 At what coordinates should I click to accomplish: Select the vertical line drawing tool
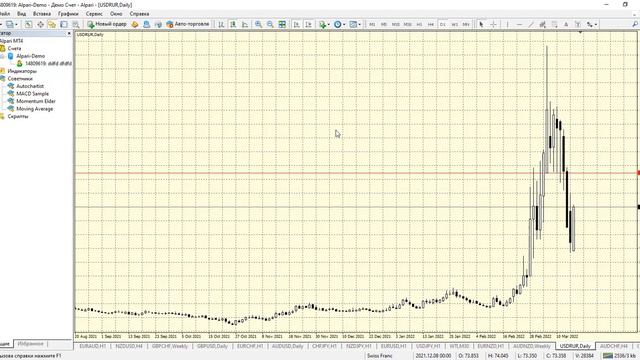pyautogui.click(x=507, y=24)
